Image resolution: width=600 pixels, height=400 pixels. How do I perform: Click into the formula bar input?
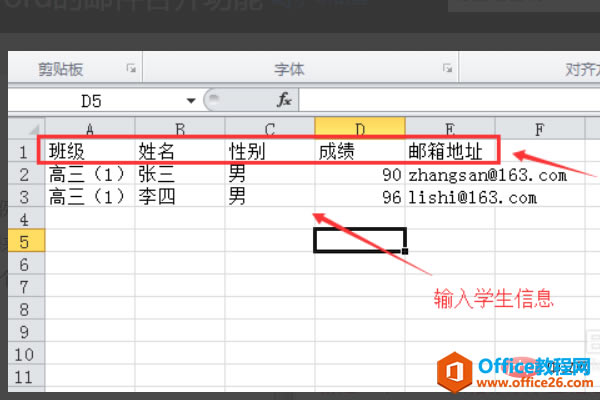coord(449,101)
